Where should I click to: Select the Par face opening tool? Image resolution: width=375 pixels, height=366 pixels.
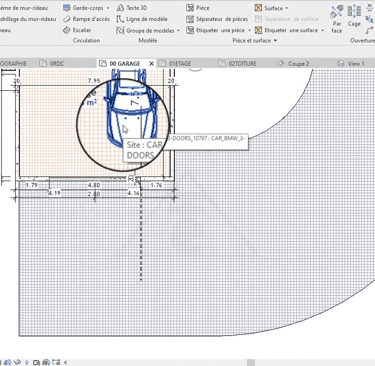point(337,19)
